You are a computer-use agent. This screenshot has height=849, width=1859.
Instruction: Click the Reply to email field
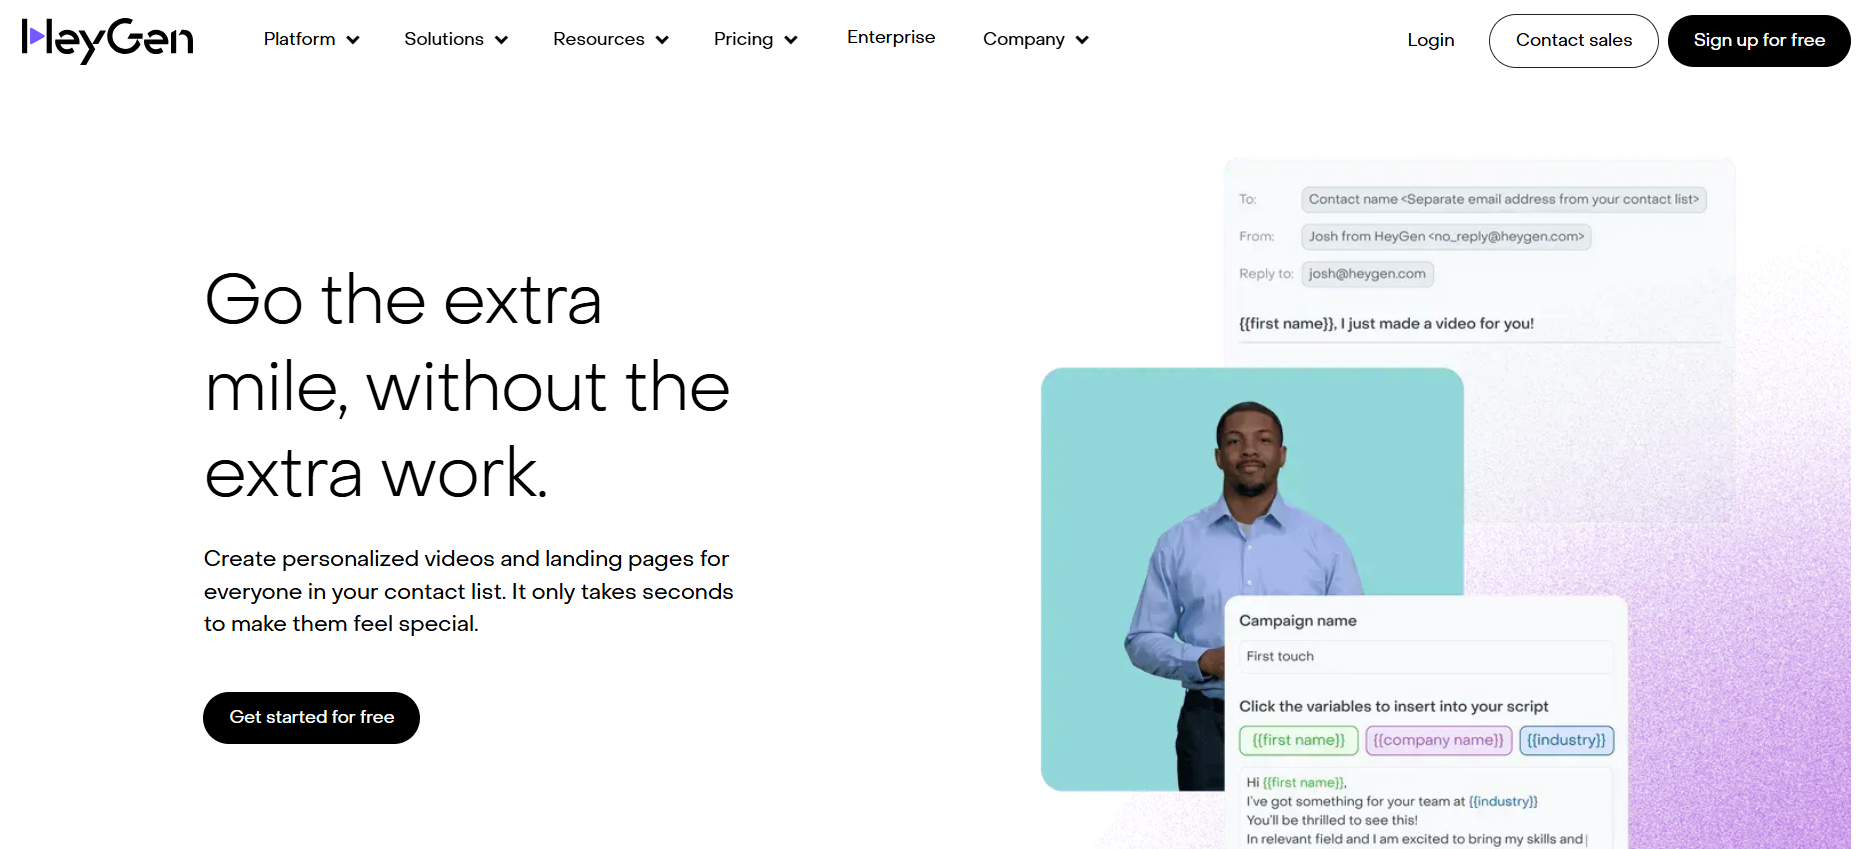pyautogui.click(x=1367, y=274)
